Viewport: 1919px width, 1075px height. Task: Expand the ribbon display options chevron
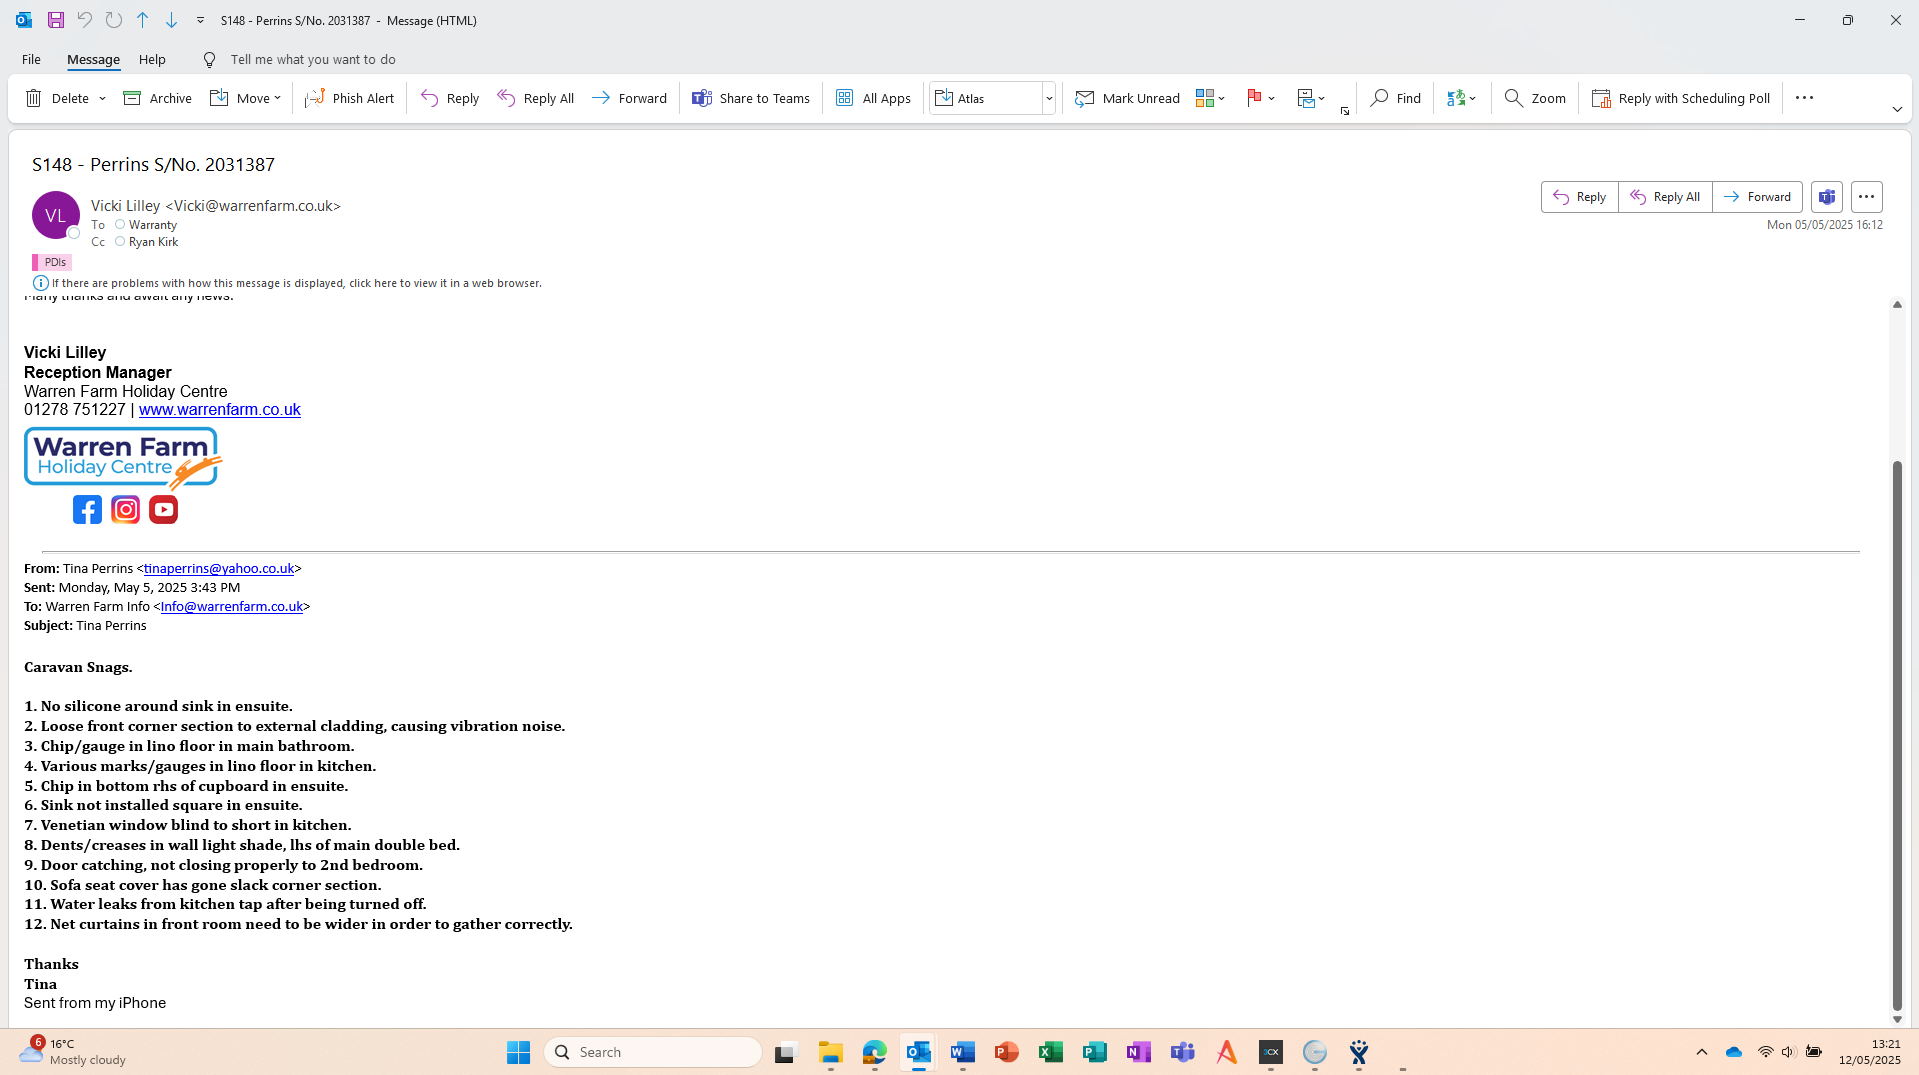click(1897, 109)
